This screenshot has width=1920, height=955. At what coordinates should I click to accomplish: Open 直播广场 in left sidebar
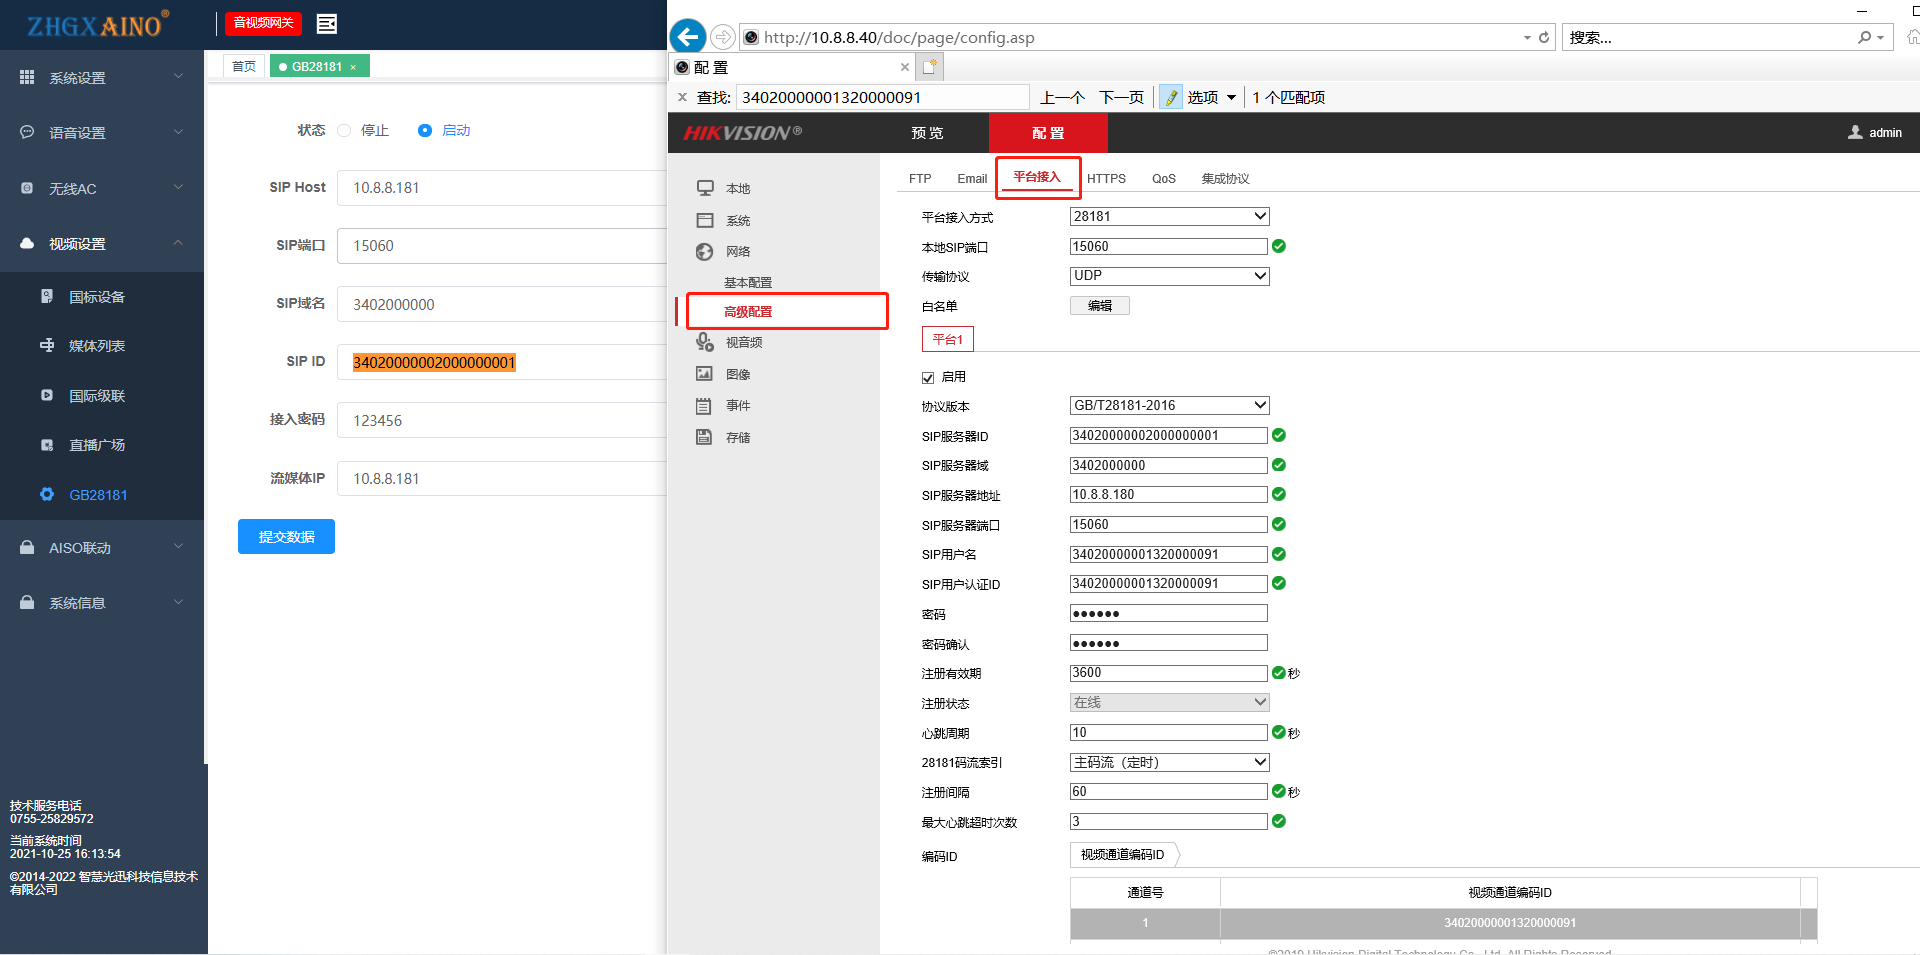tap(97, 445)
